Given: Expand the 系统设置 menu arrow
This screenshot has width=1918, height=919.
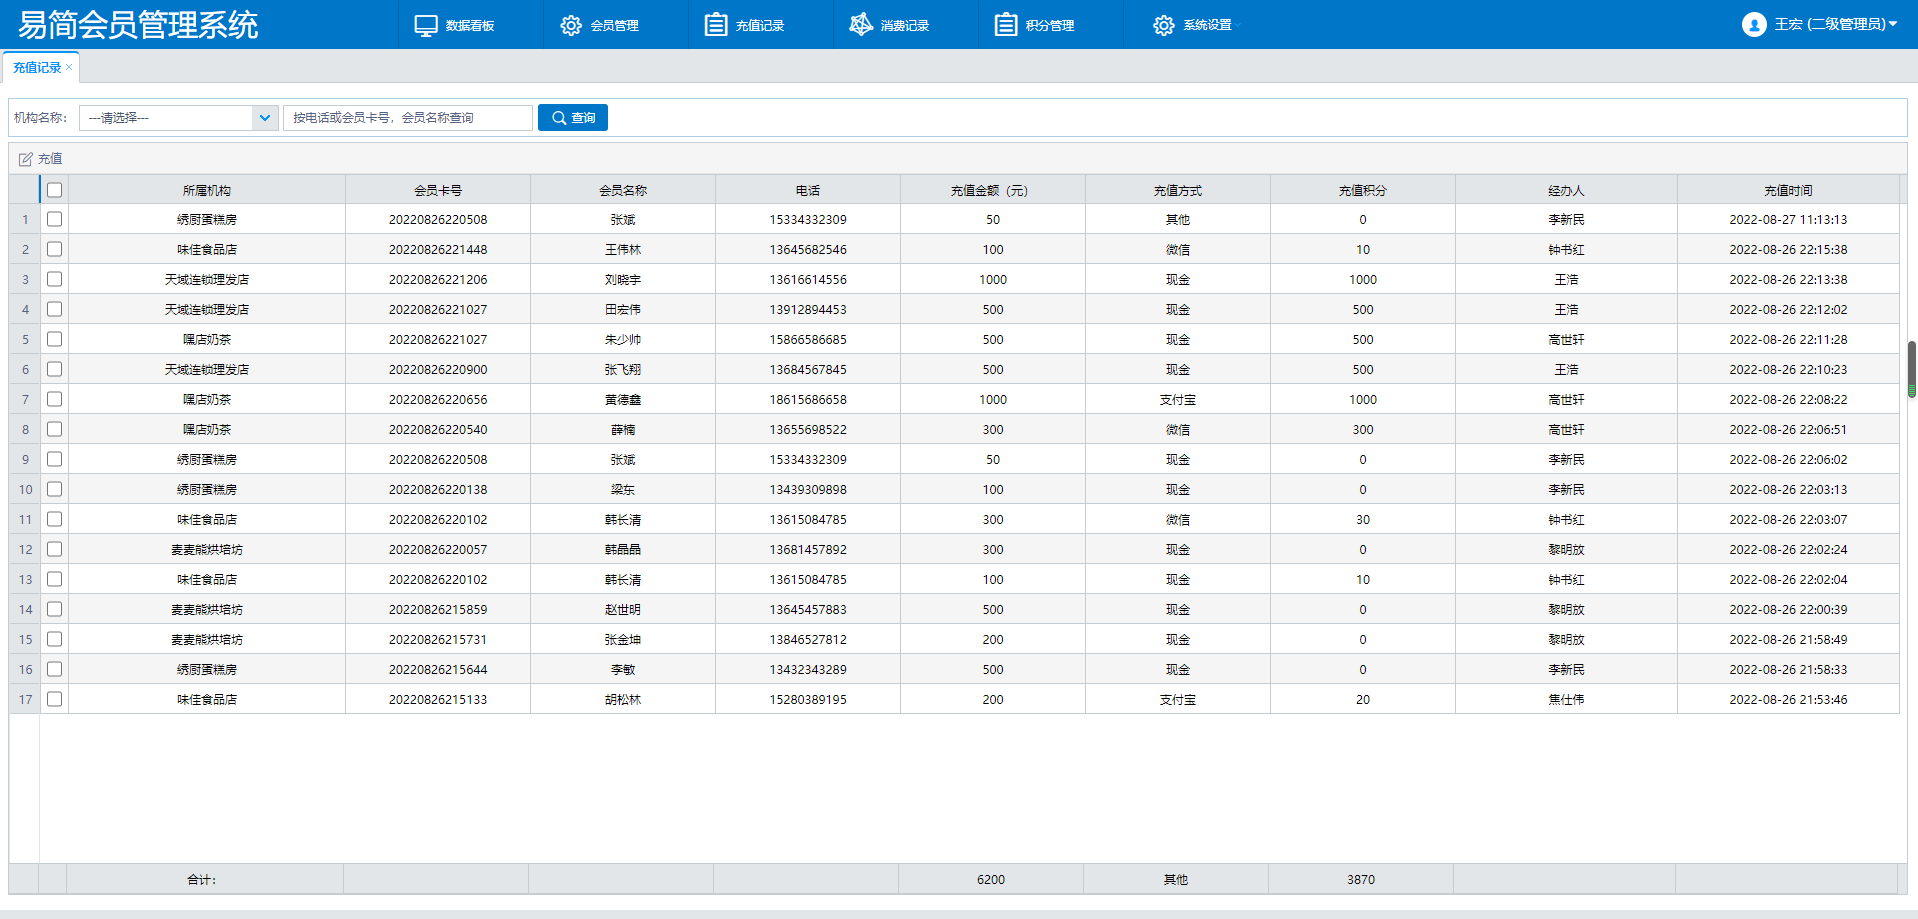Looking at the screenshot, I should coord(1238,26).
